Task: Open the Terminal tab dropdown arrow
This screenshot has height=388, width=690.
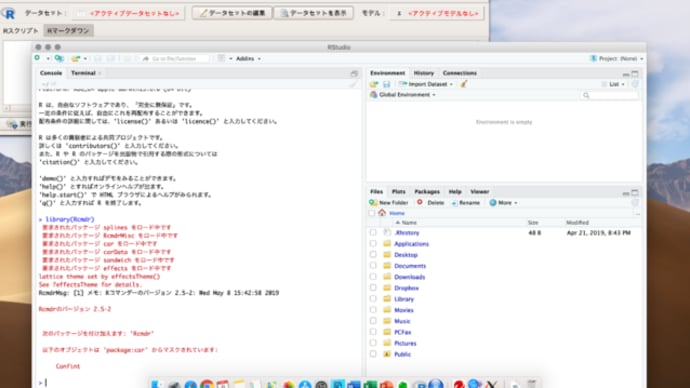Action: 100,73
